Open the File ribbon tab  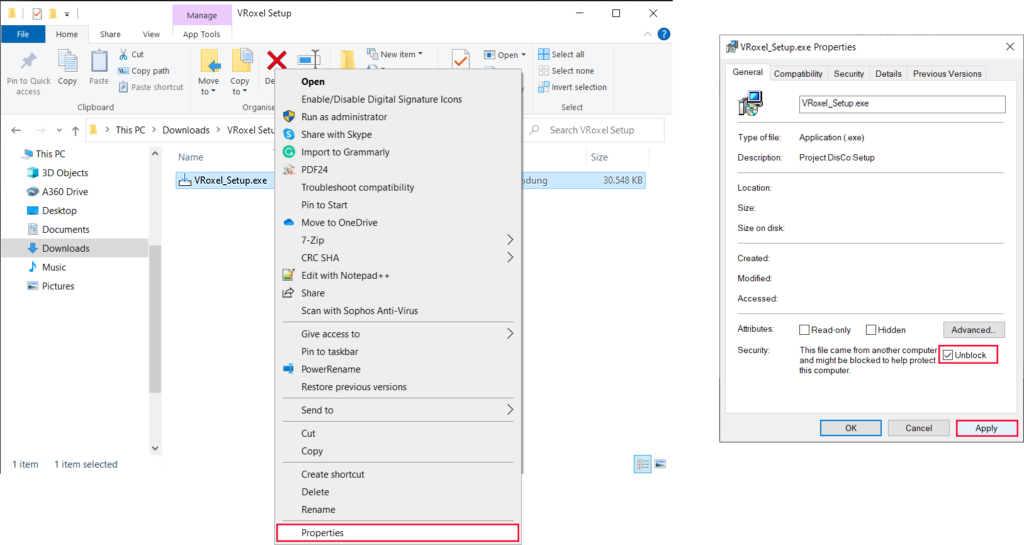pyautogui.click(x=23, y=34)
